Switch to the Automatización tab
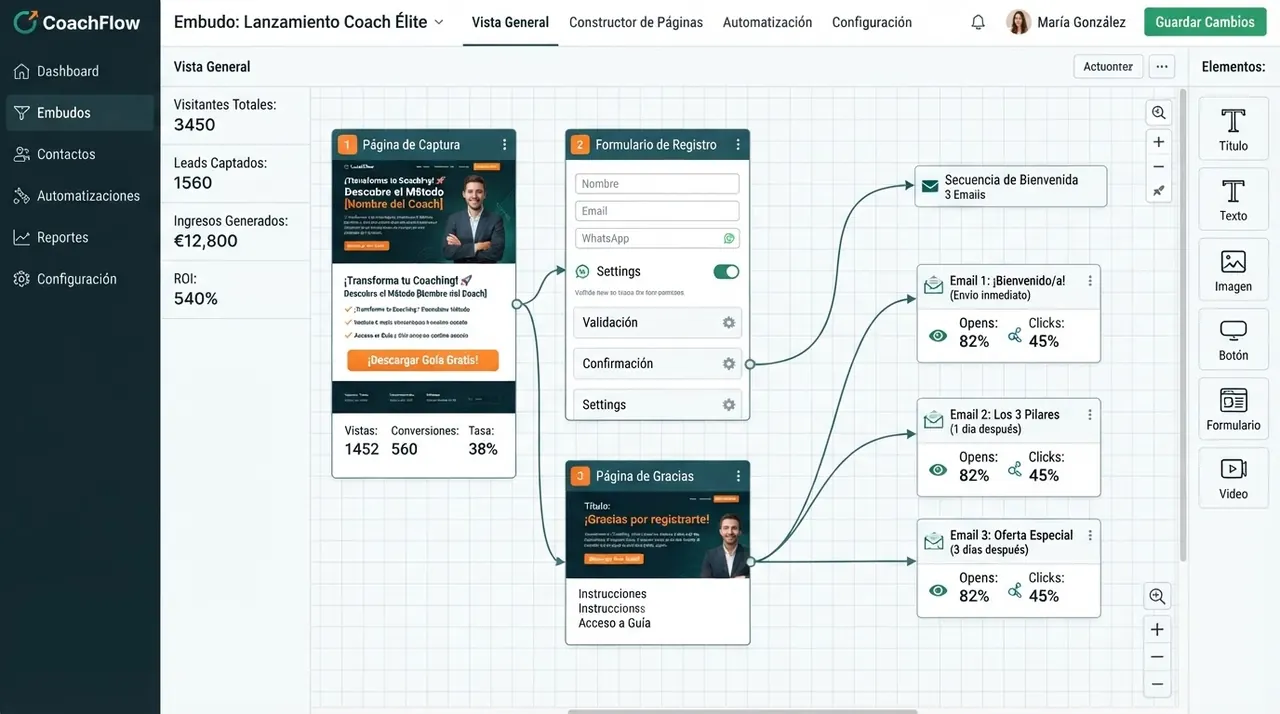The height and width of the screenshot is (714, 1280). (767, 22)
